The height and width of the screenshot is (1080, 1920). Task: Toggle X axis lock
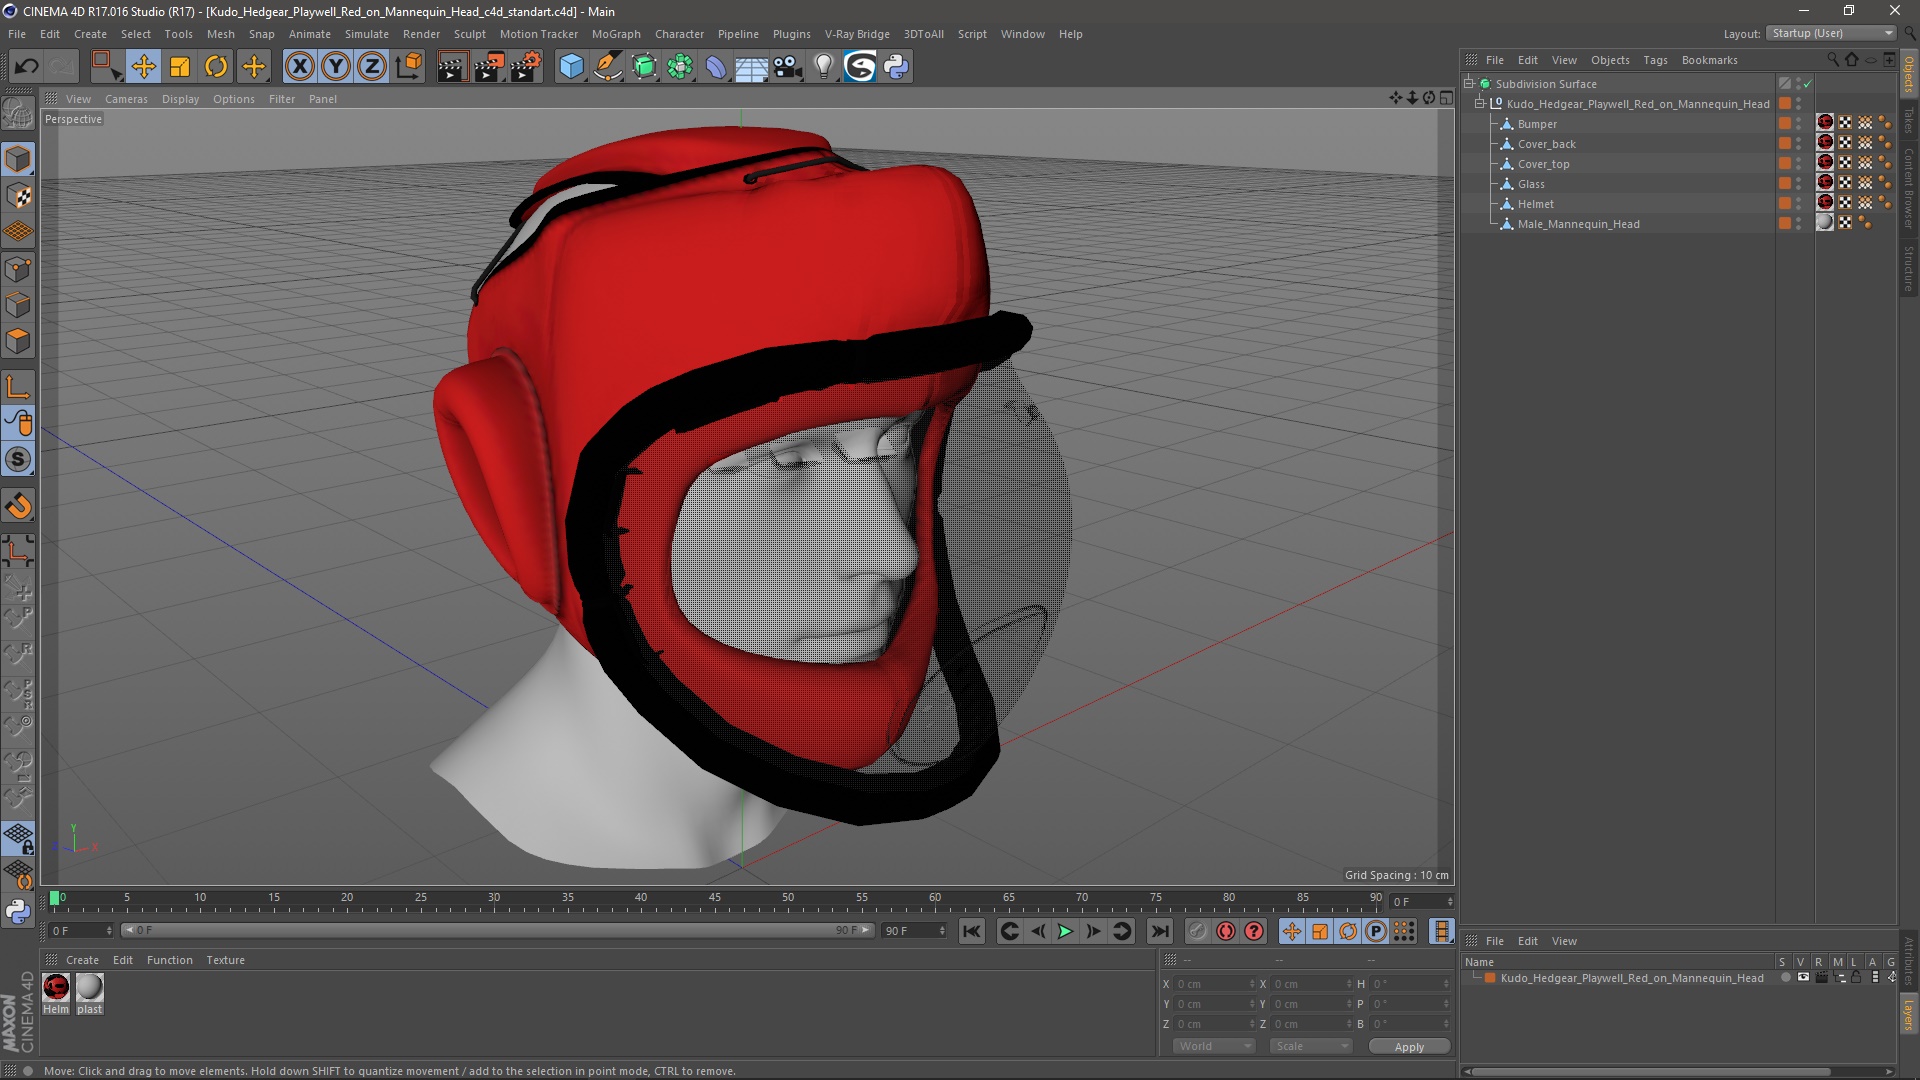[299, 67]
